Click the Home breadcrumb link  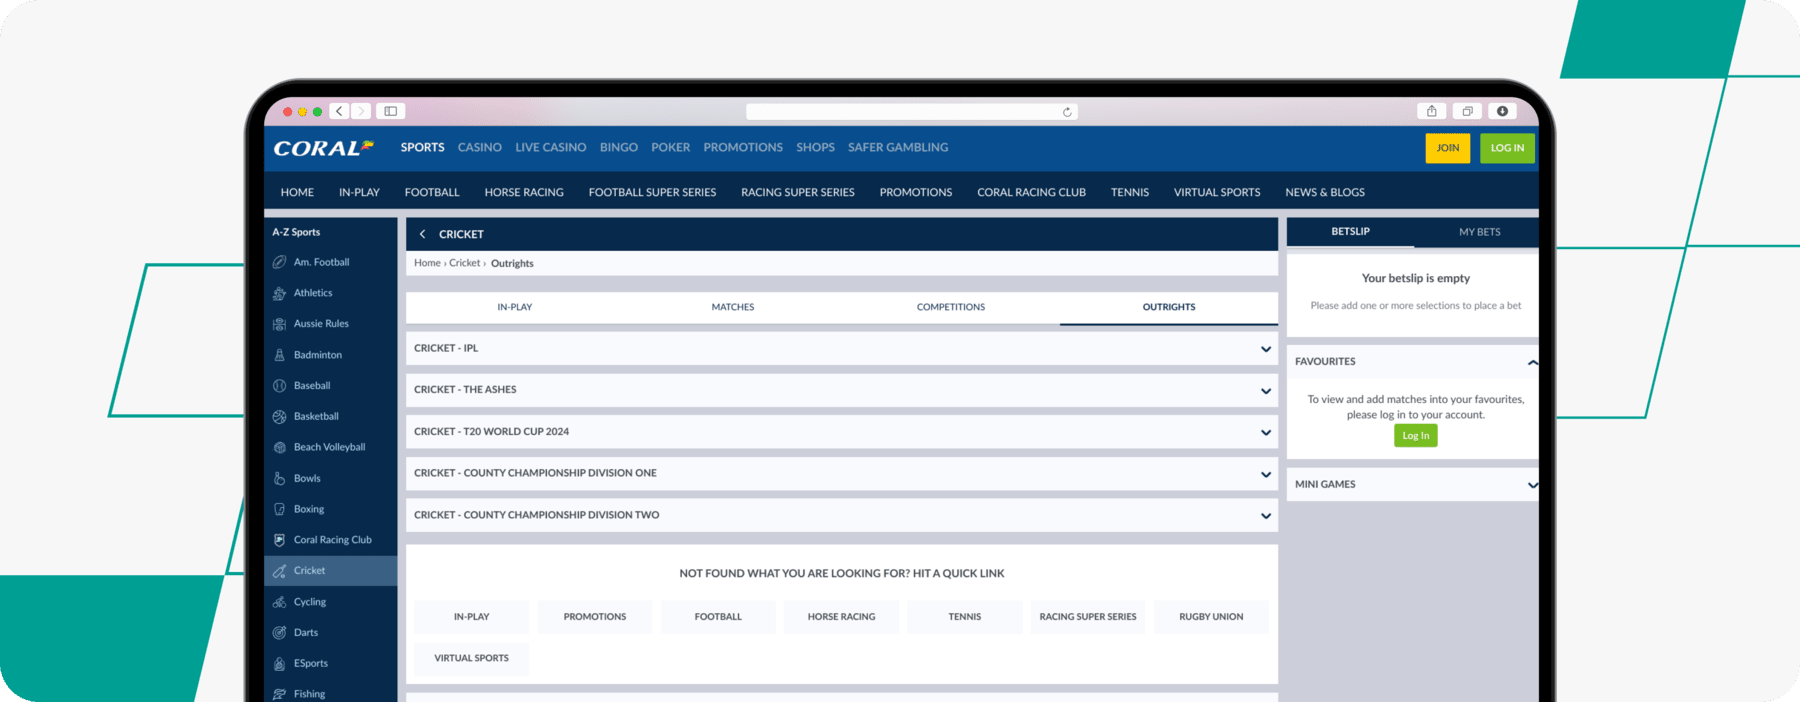[x=427, y=263]
